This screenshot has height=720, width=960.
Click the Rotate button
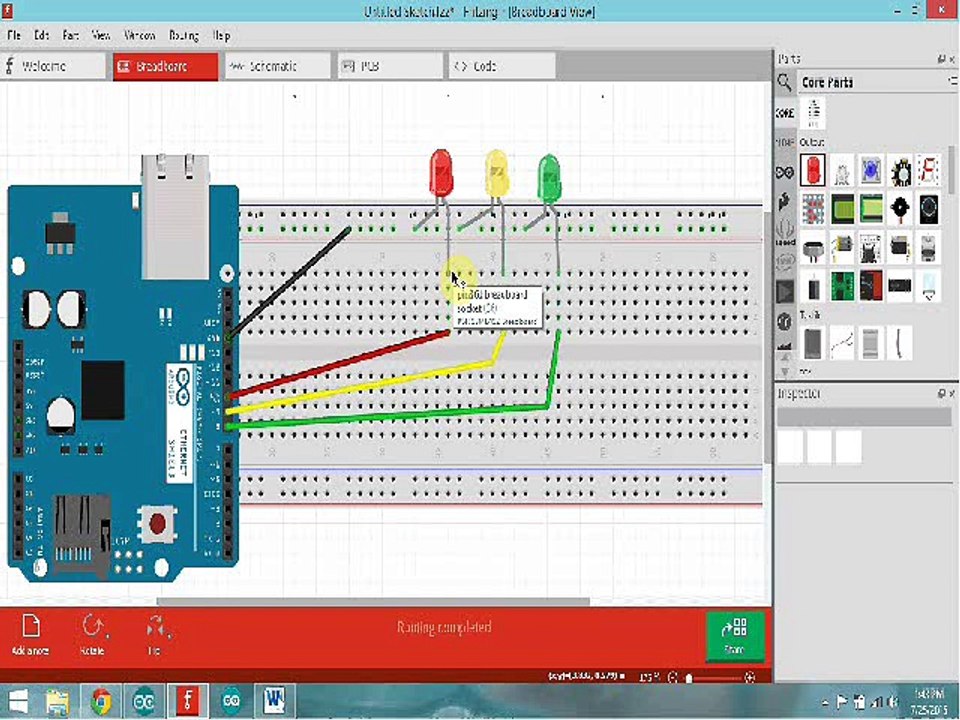[93, 635]
